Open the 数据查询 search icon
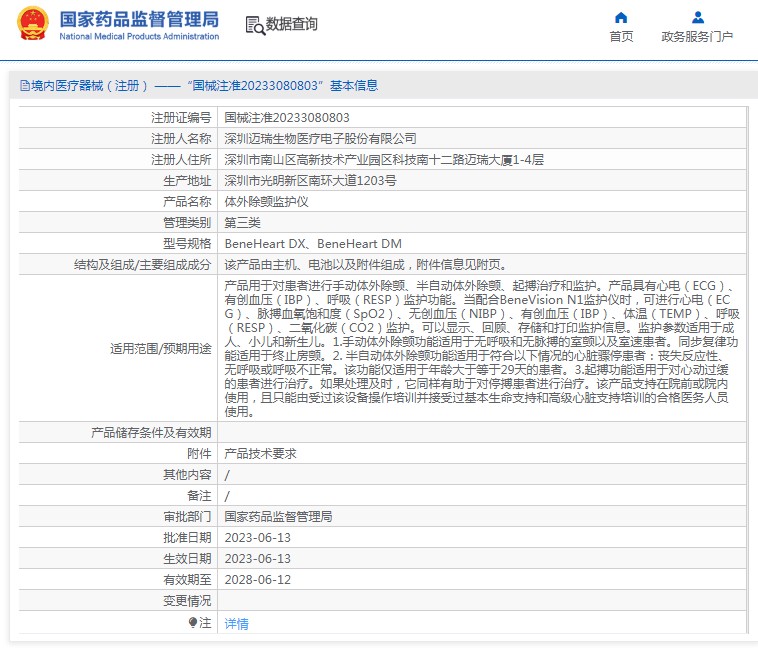The width and height of the screenshot is (758, 648). [255, 25]
